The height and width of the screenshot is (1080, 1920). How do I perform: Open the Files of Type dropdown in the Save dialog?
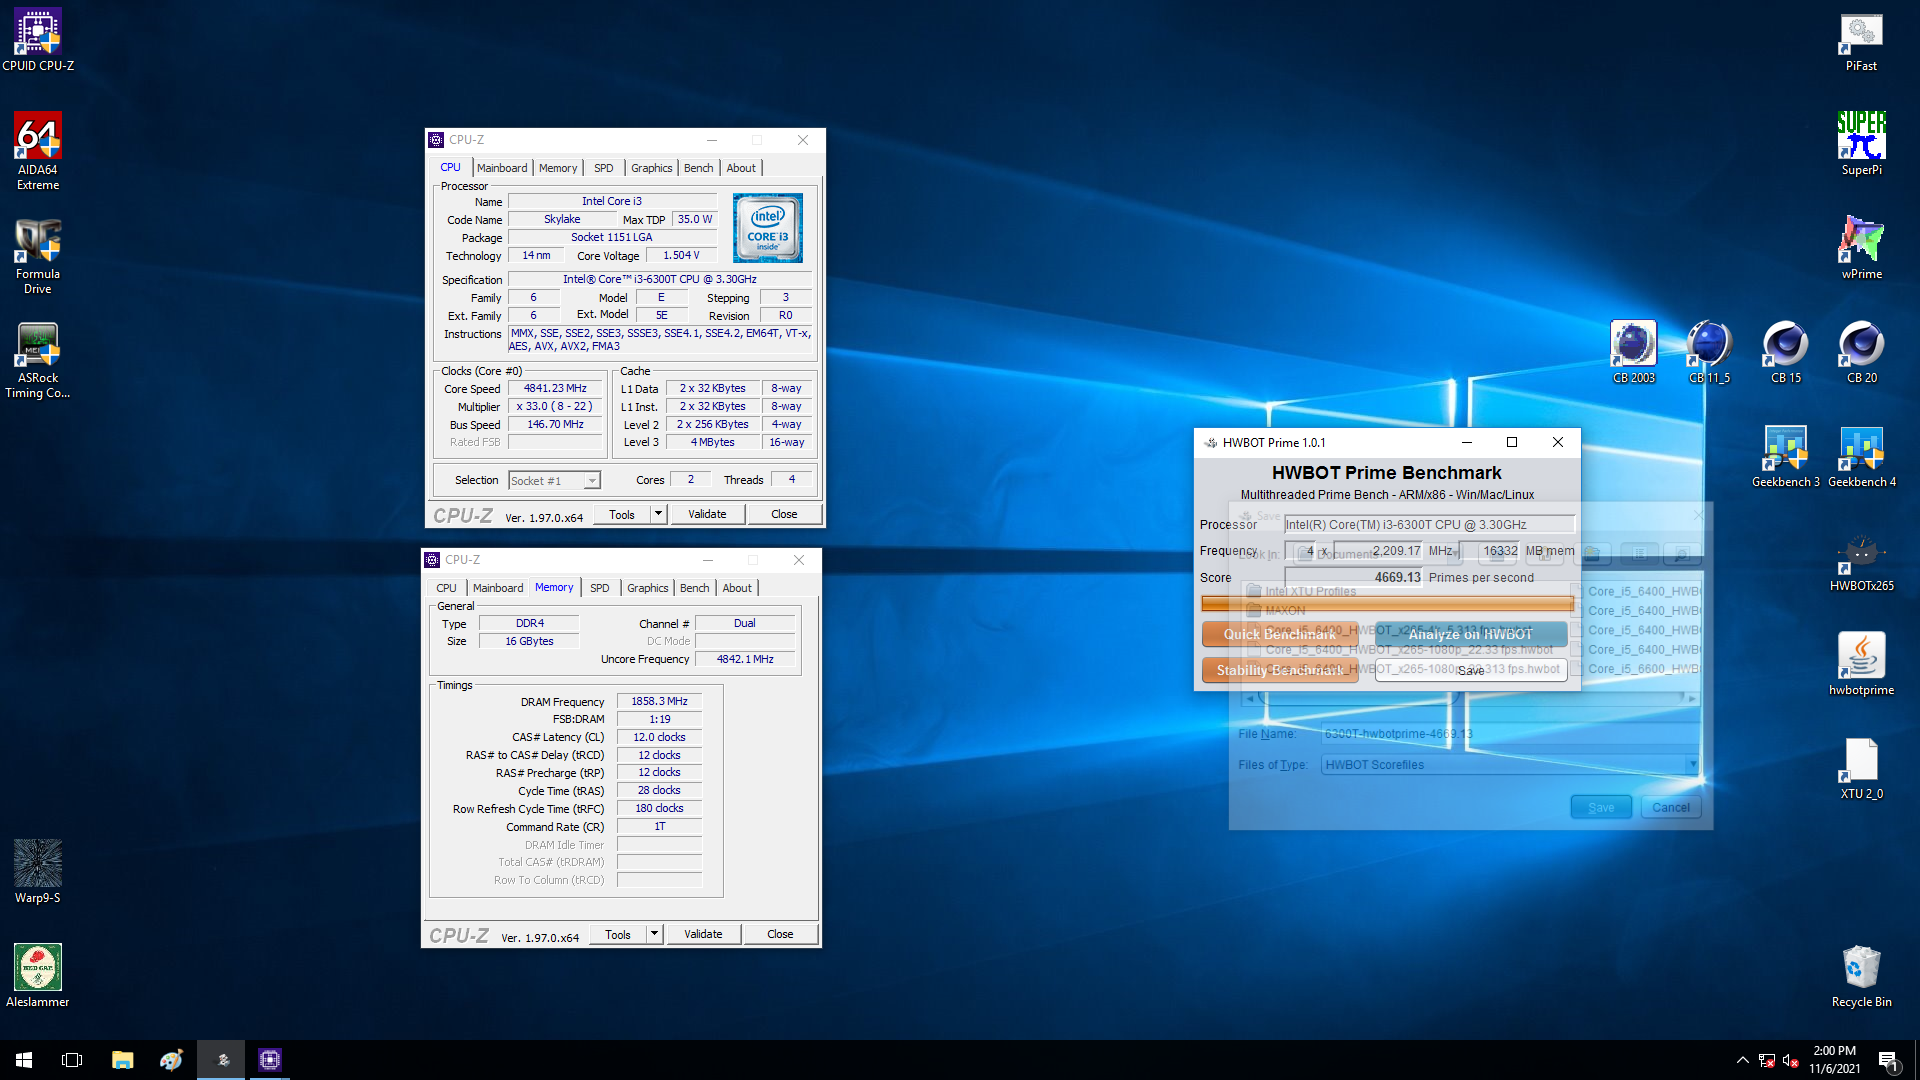coord(1510,765)
